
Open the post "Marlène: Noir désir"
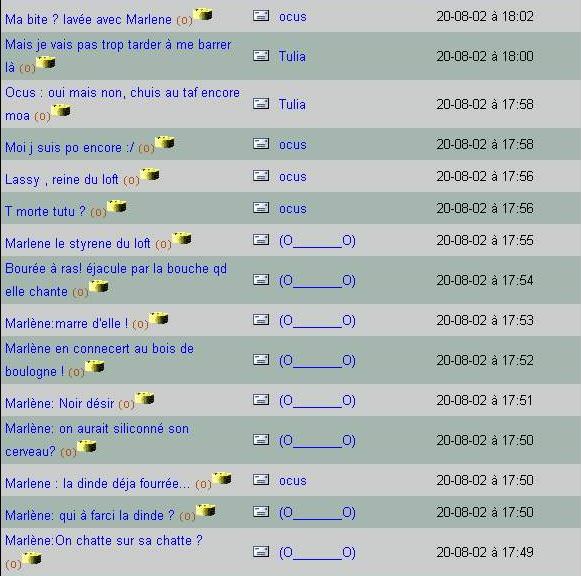[59, 403]
